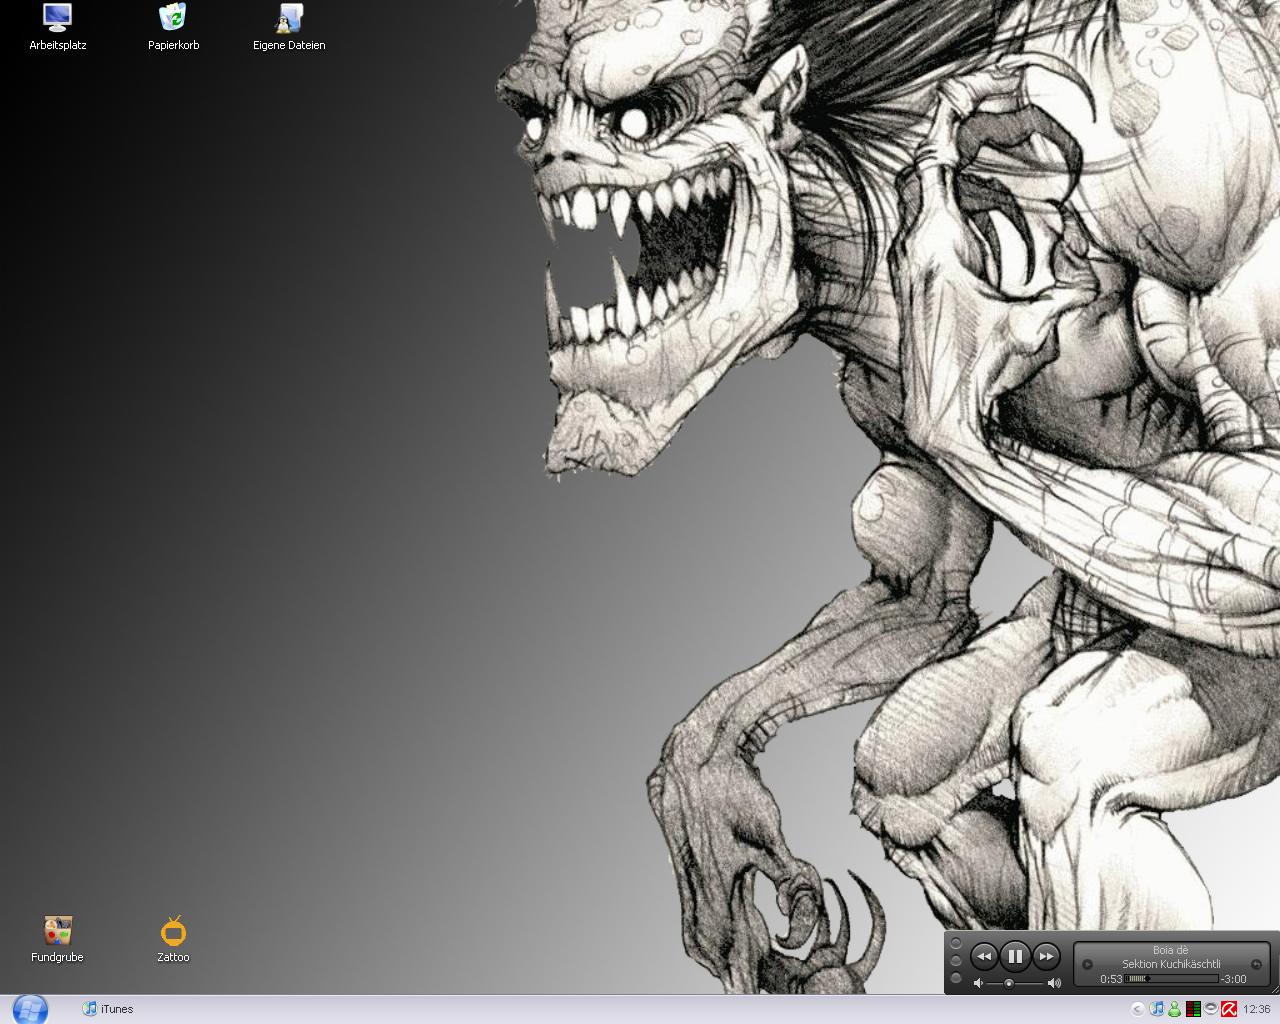Click the 12:36 taskbar clock

click(x=1257, y=1009)
